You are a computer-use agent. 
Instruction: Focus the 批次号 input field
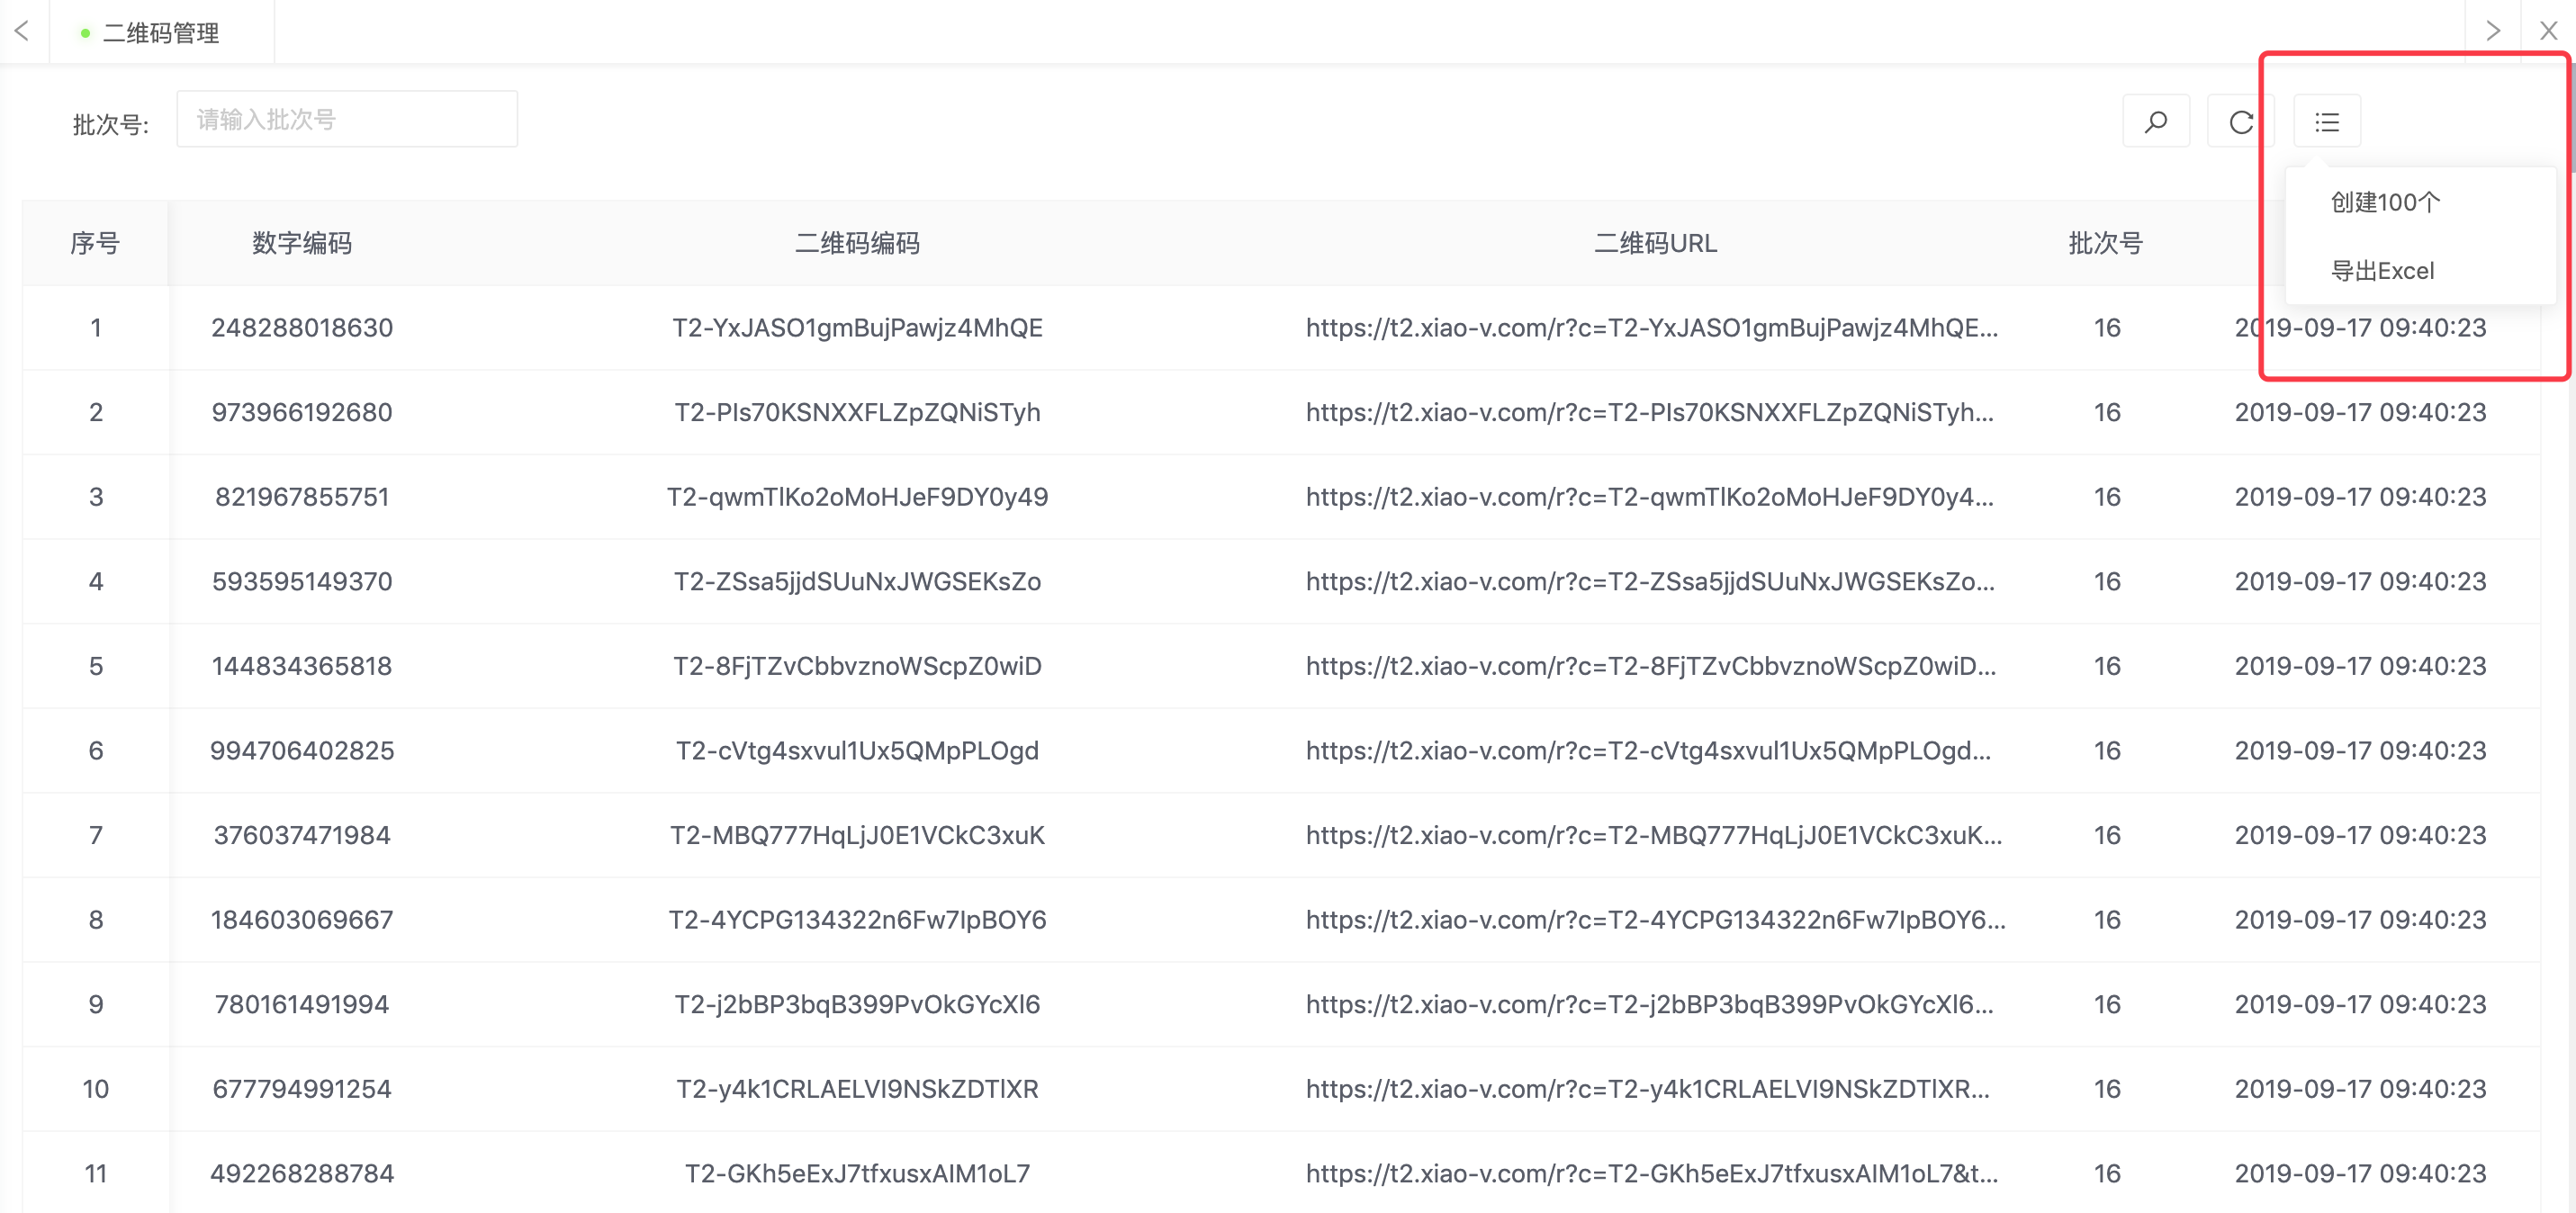[x=347, y=120]
